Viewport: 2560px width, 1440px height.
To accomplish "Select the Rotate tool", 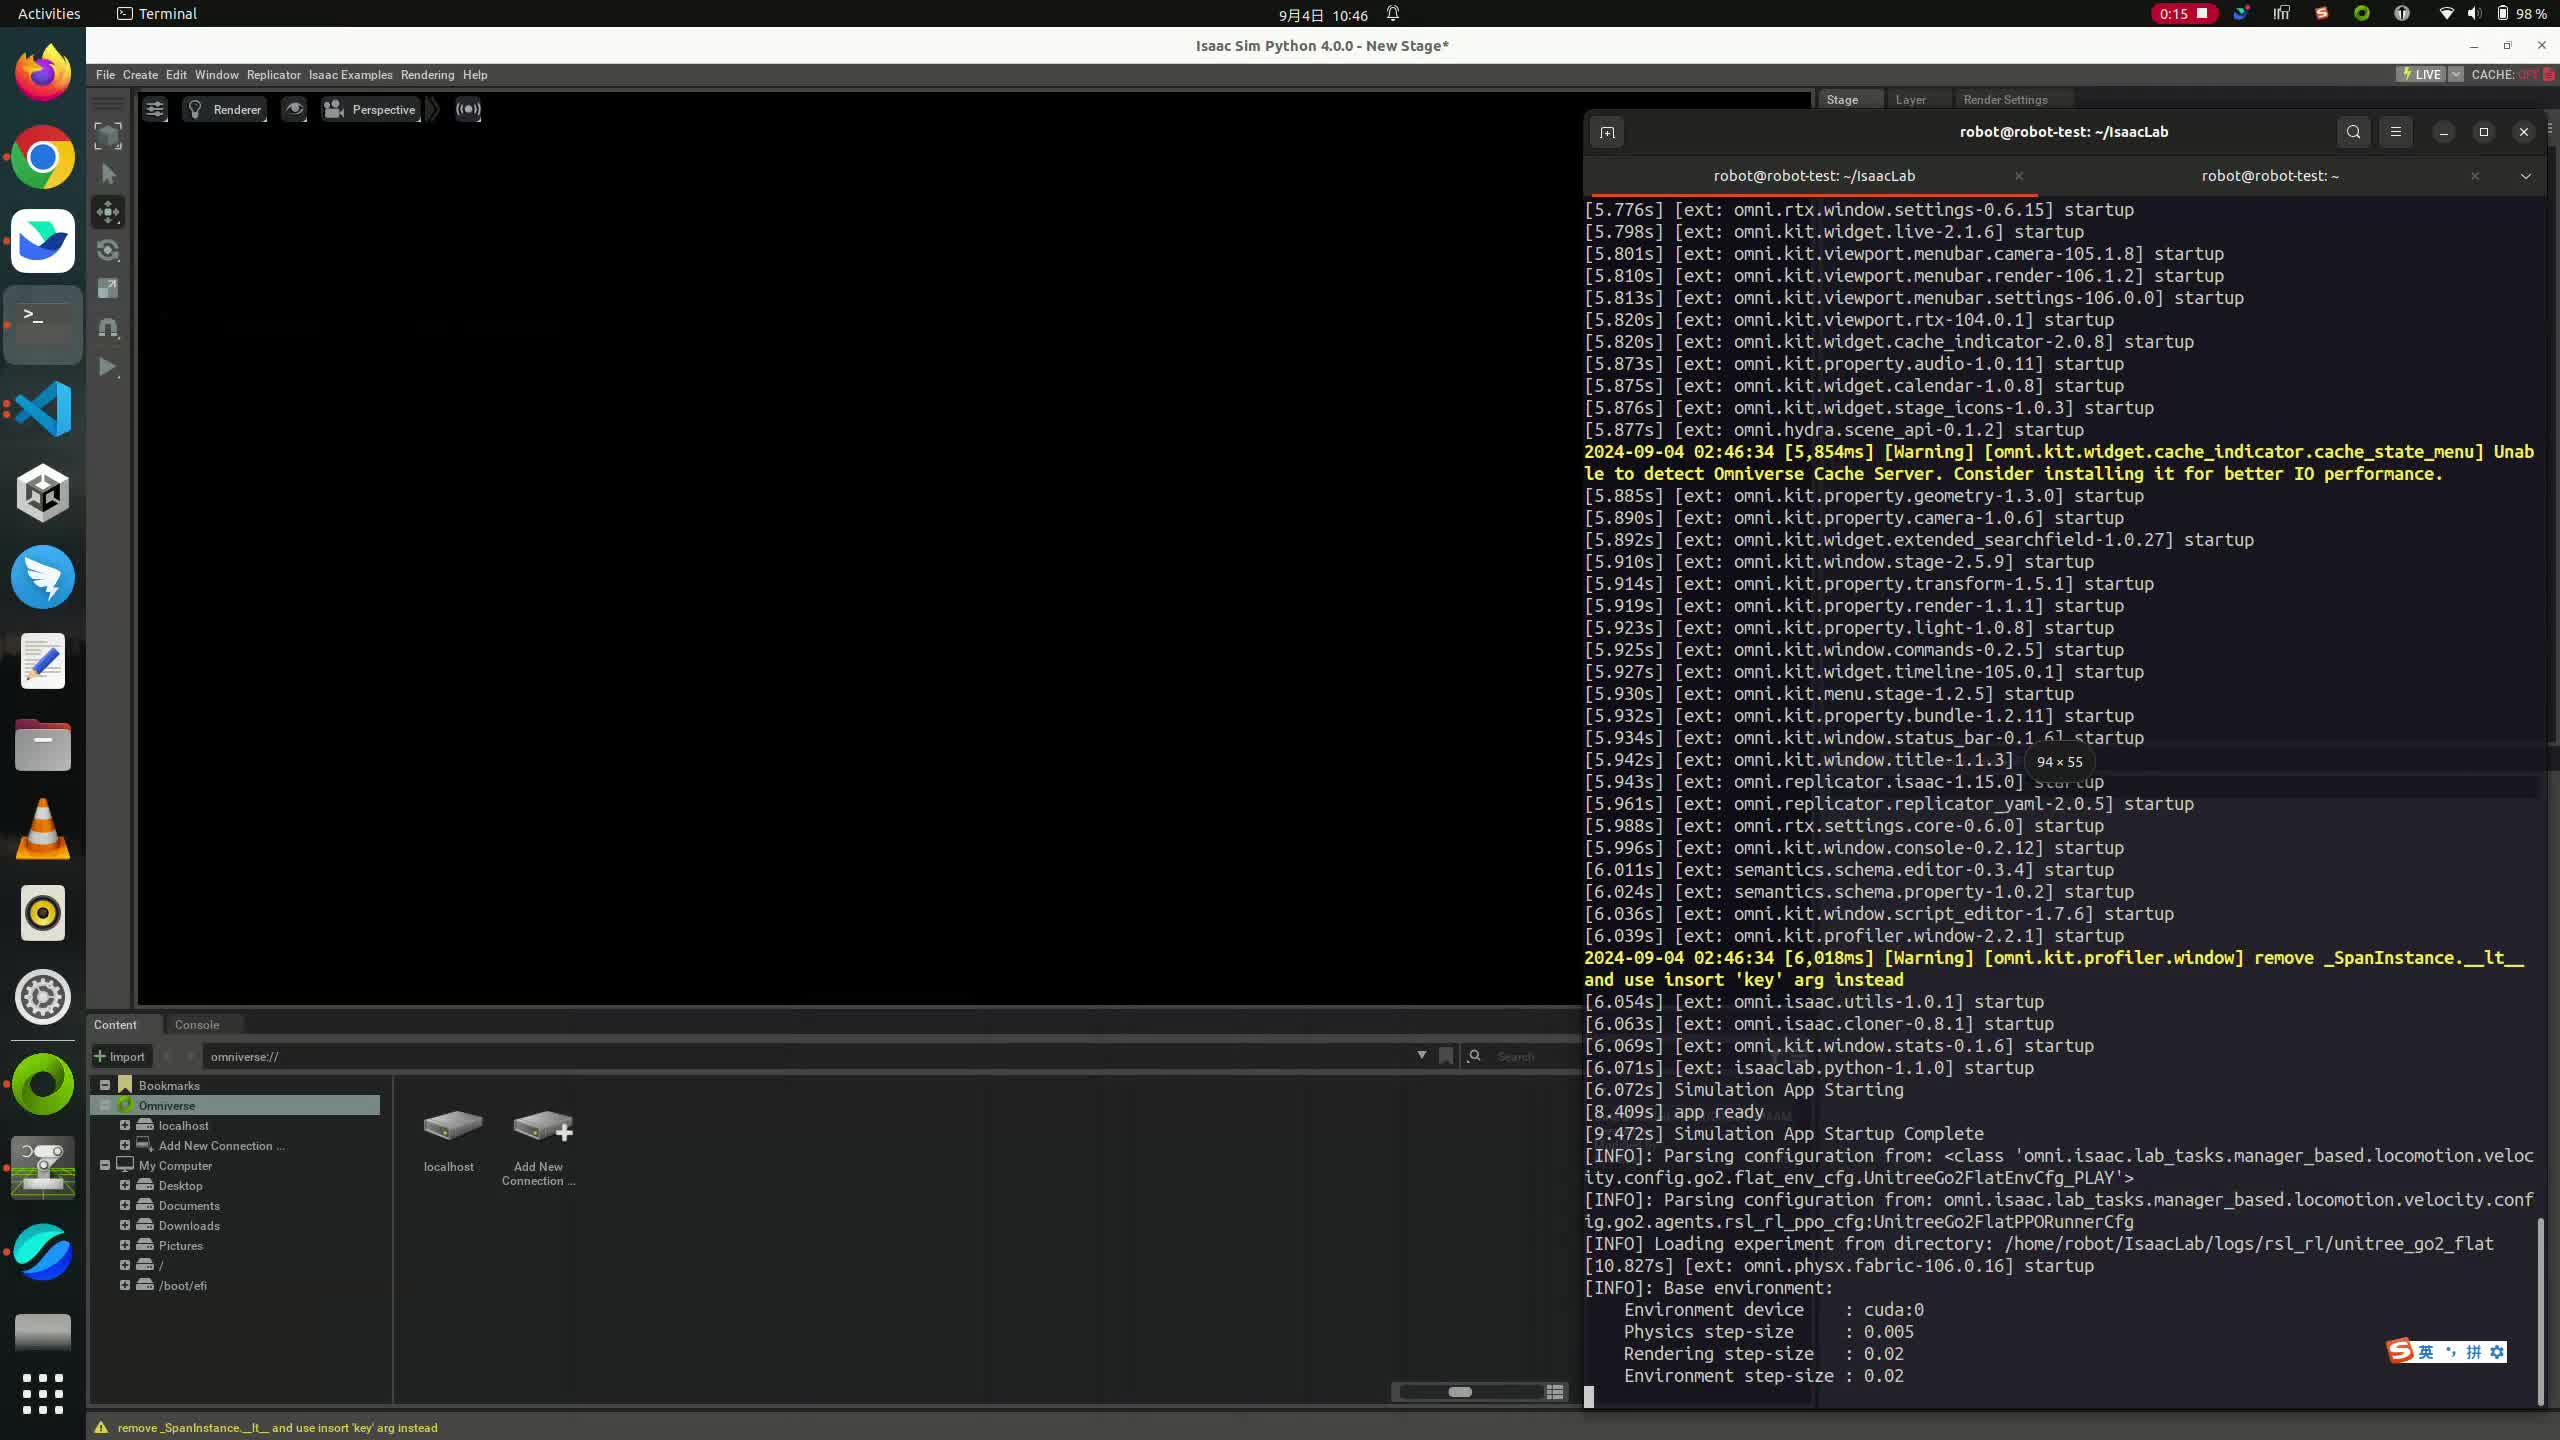I will (x=108, y=251).
